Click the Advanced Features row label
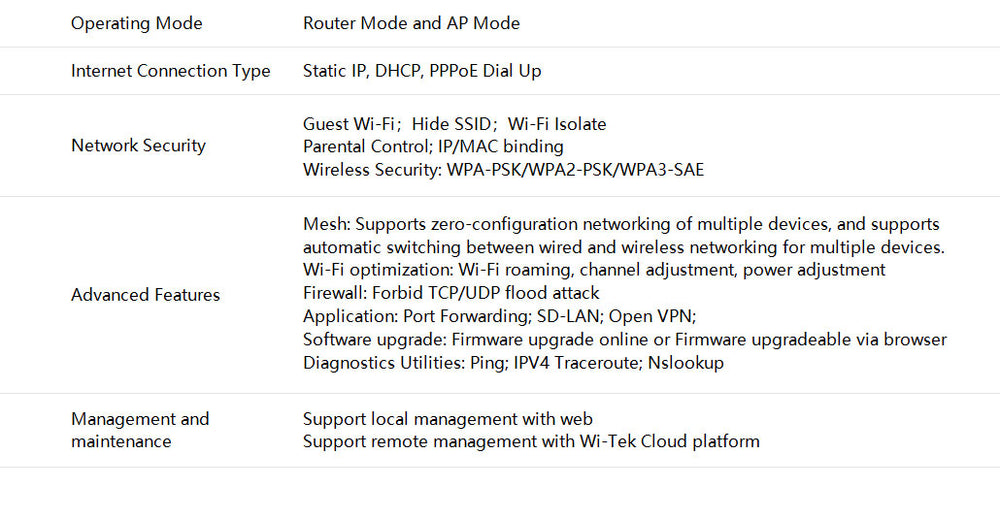 [x=145, y=295]
